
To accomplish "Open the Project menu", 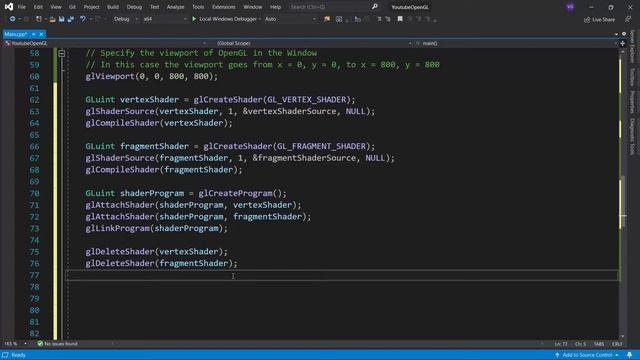I will 91,7.
